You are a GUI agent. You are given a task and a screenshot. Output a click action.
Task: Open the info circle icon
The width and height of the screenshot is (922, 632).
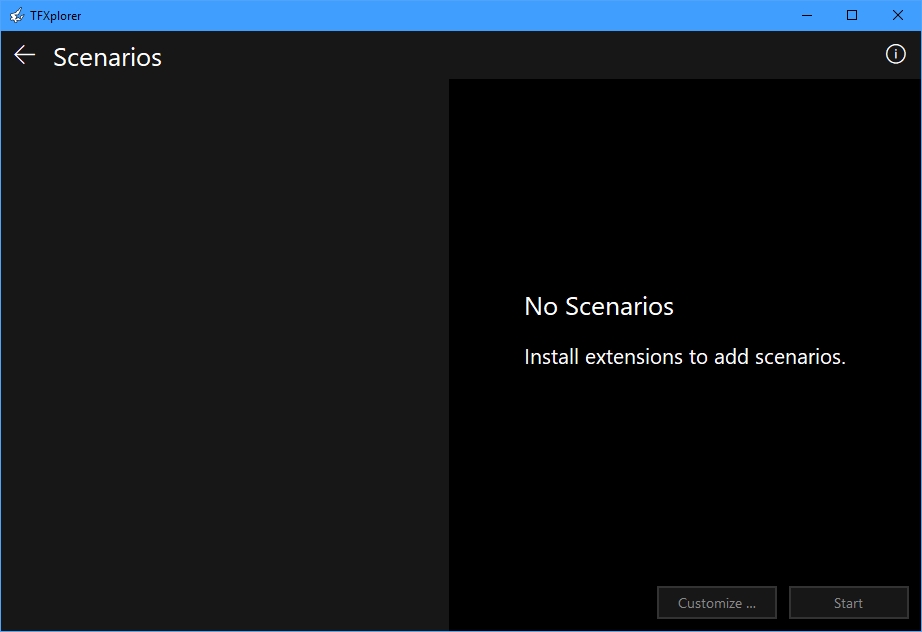click(x=895, y=55)
